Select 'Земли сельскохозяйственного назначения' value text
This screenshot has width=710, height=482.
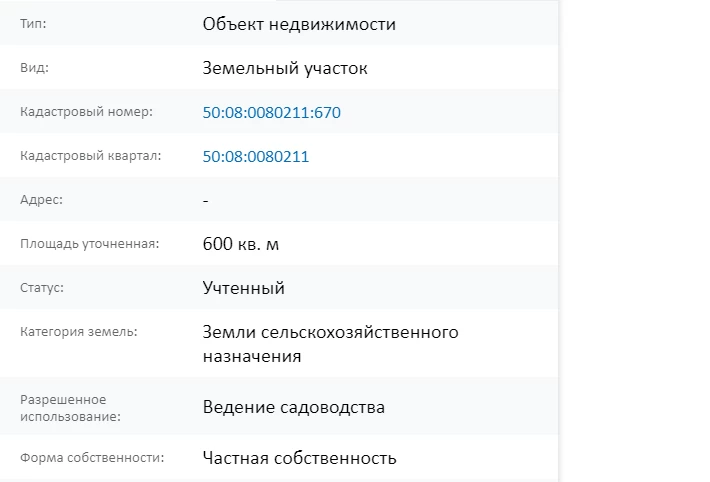[329, 343]
